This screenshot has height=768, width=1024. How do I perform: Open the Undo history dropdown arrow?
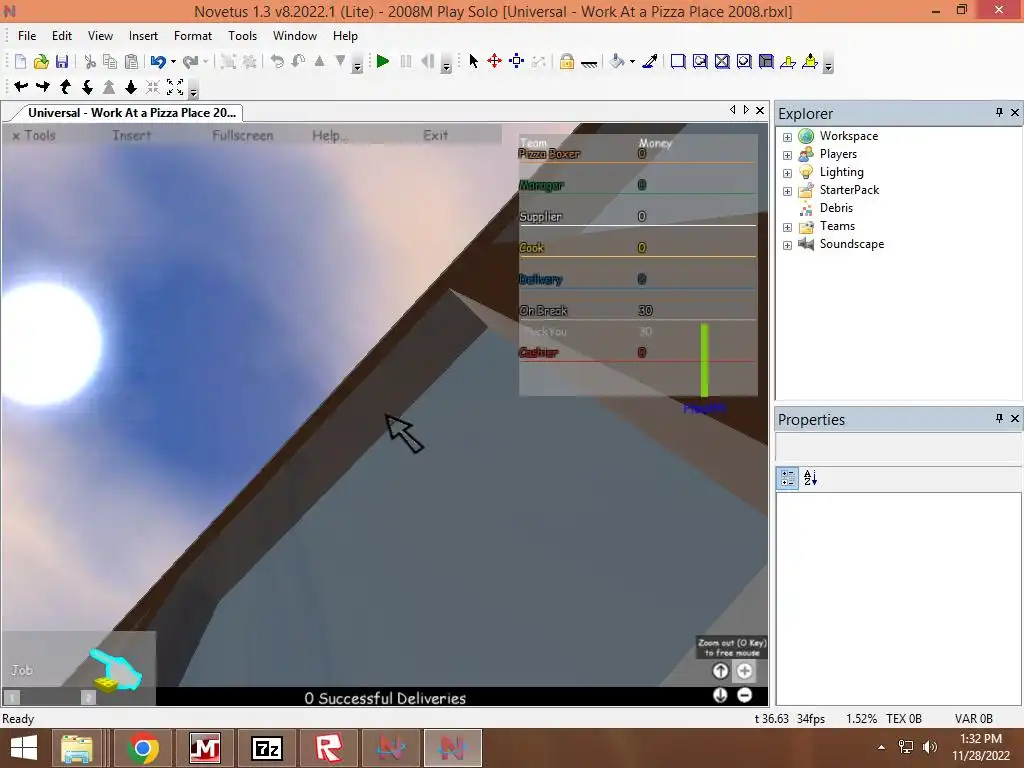point(173,62)
